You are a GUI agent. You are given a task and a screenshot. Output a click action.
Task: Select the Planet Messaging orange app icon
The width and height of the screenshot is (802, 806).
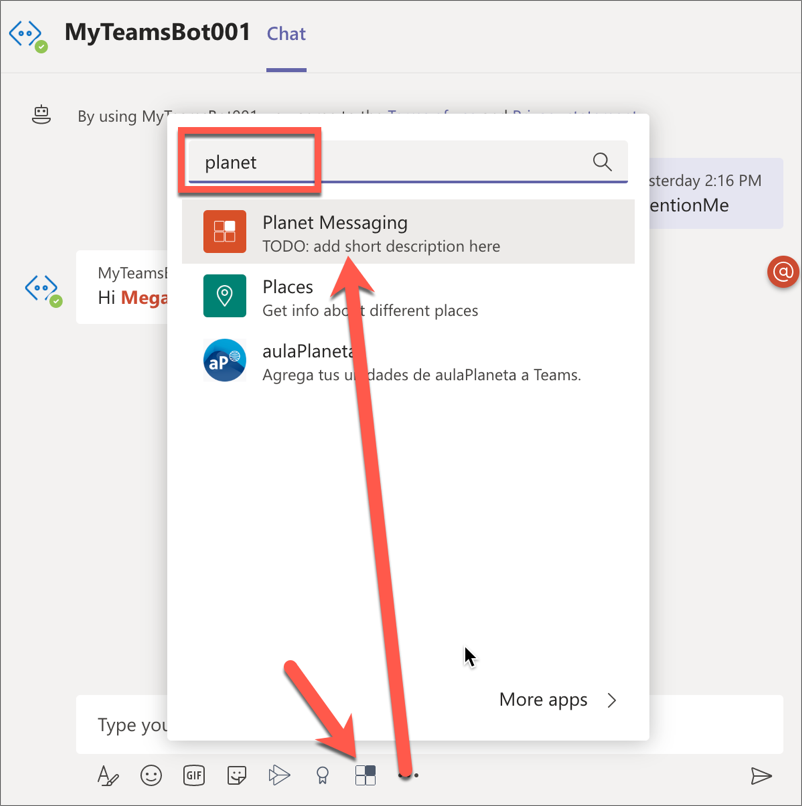pyautogui.click(x=225, y=231)
